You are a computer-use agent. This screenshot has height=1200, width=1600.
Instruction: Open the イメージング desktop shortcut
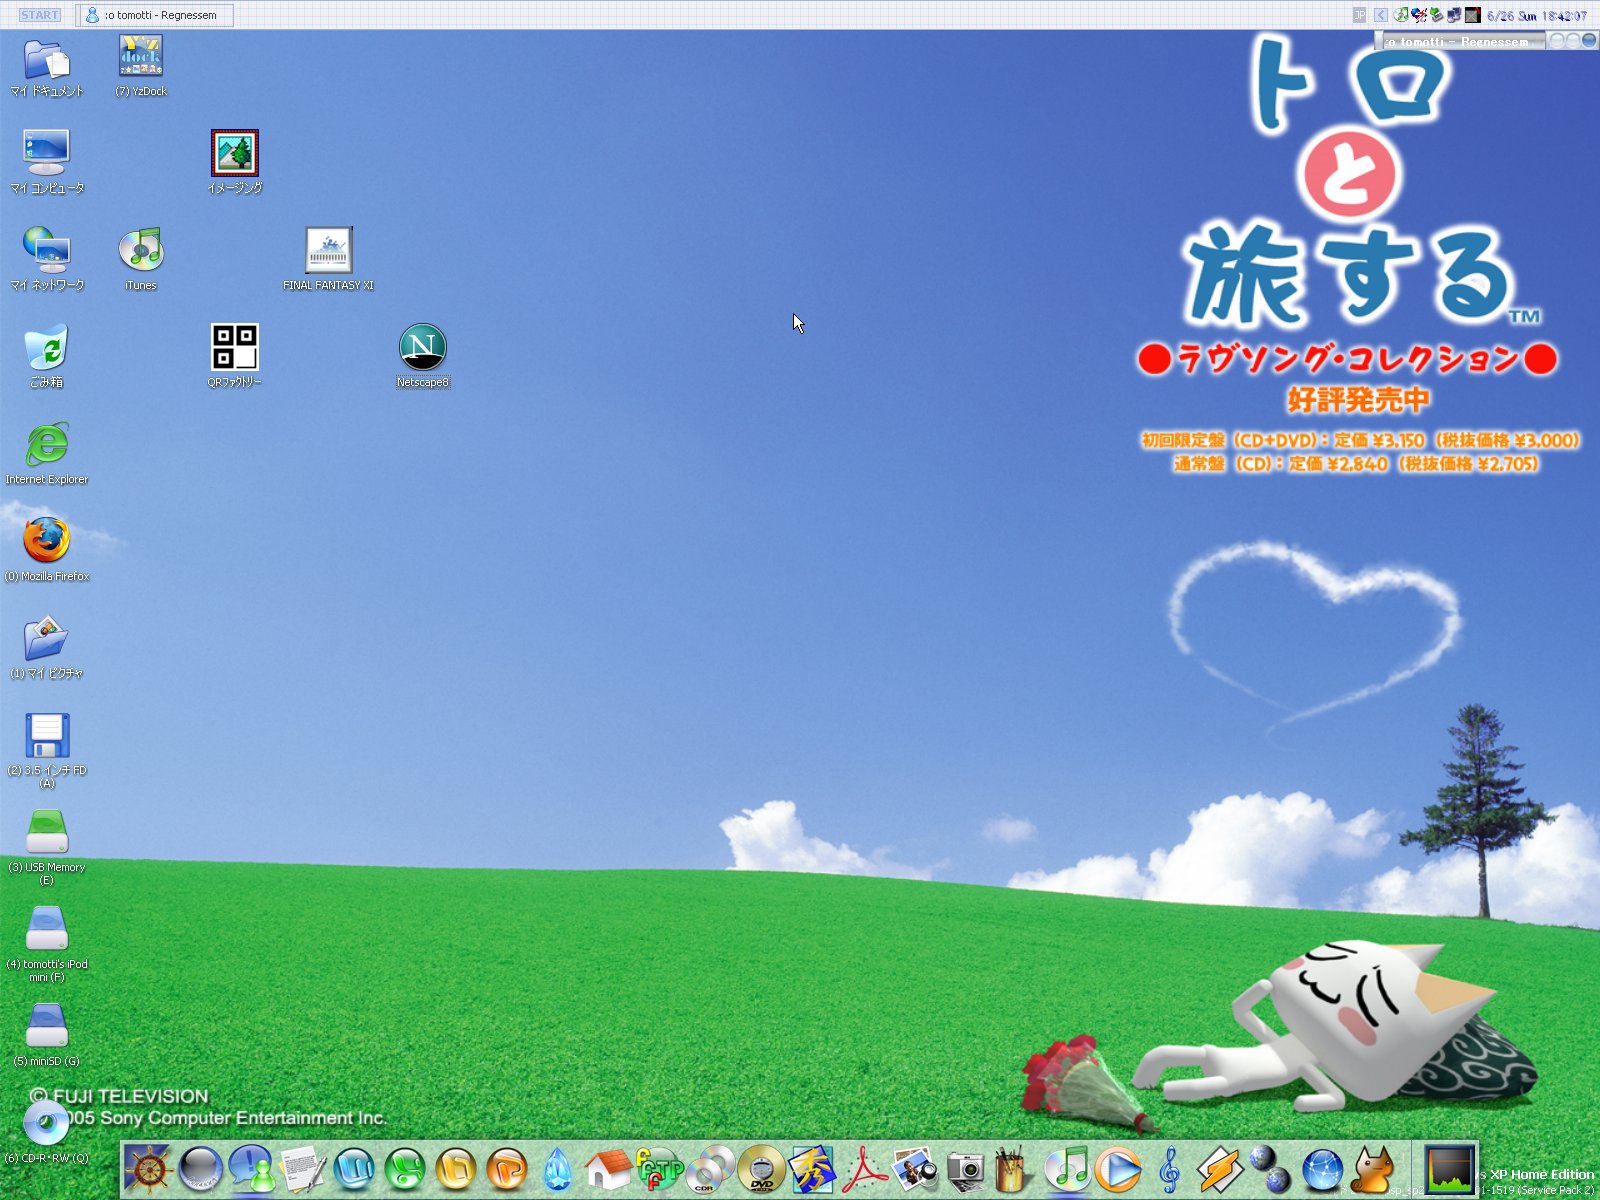click(234, 154)
